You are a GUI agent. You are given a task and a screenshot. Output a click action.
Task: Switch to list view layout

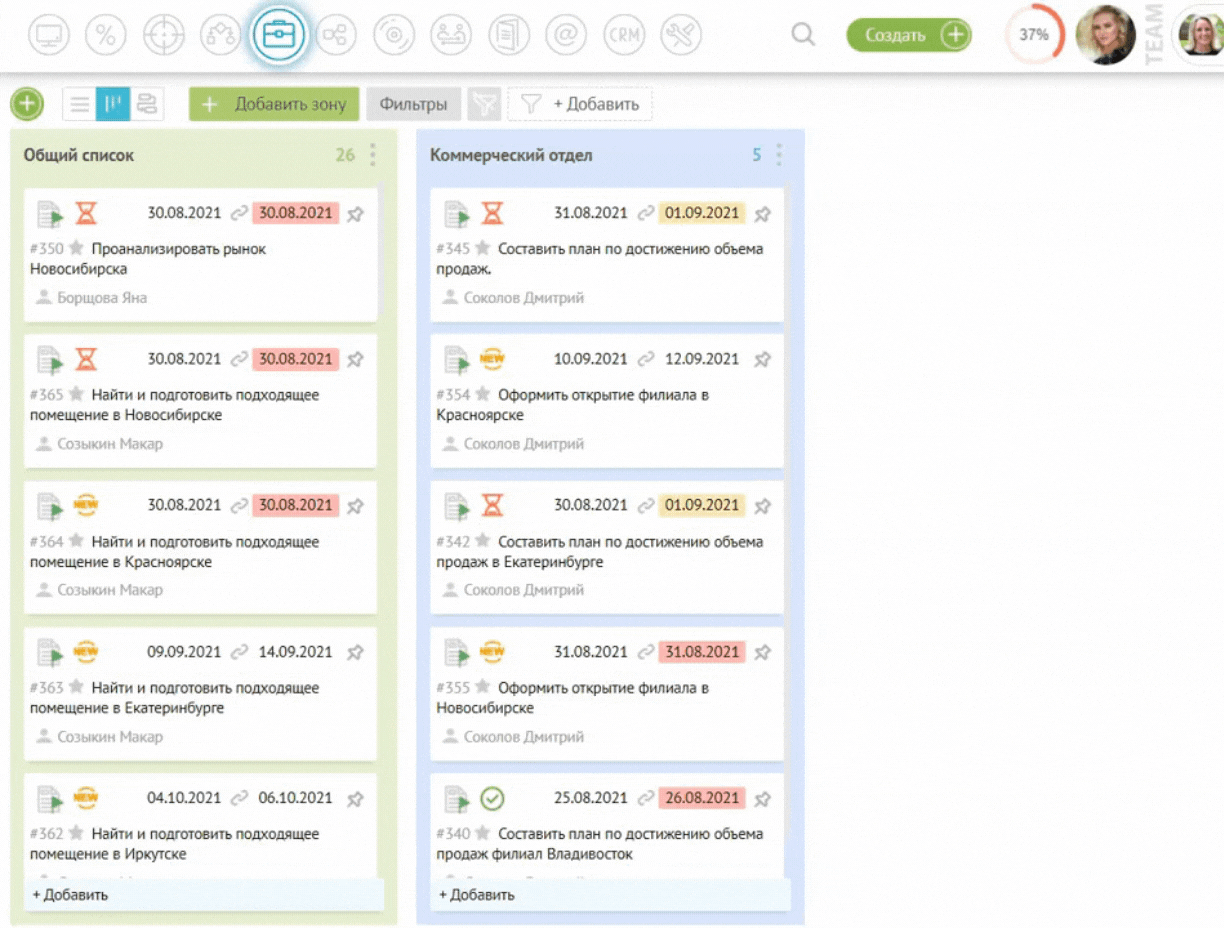click(x=80, y=104)
